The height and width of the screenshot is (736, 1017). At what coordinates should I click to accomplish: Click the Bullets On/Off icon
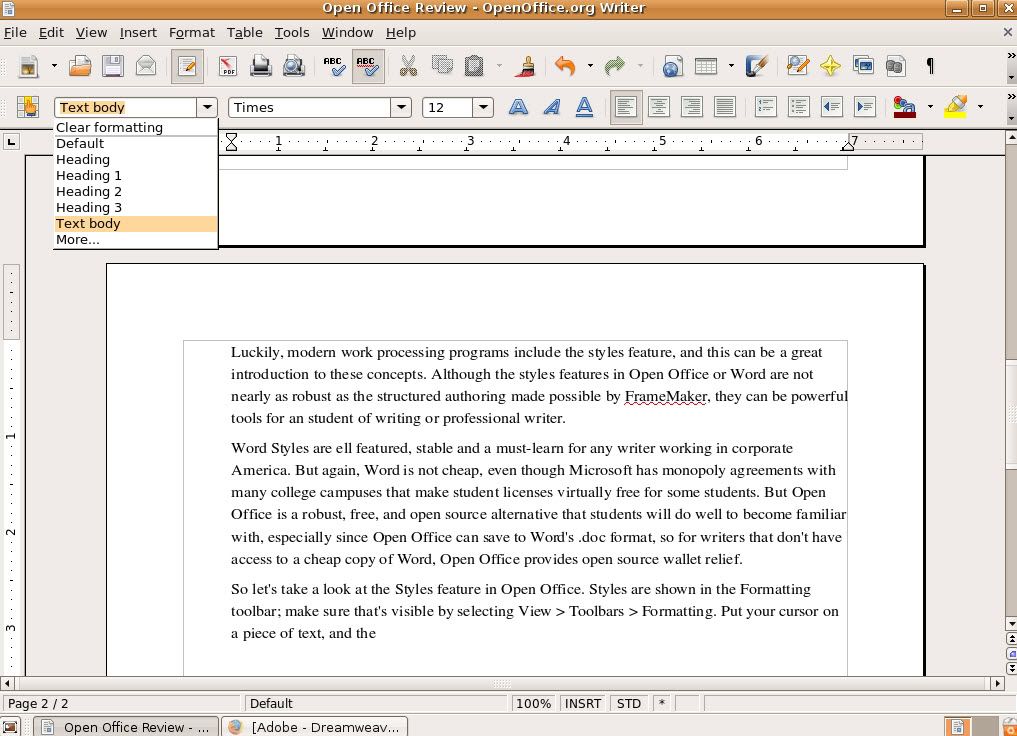(799, 107)
